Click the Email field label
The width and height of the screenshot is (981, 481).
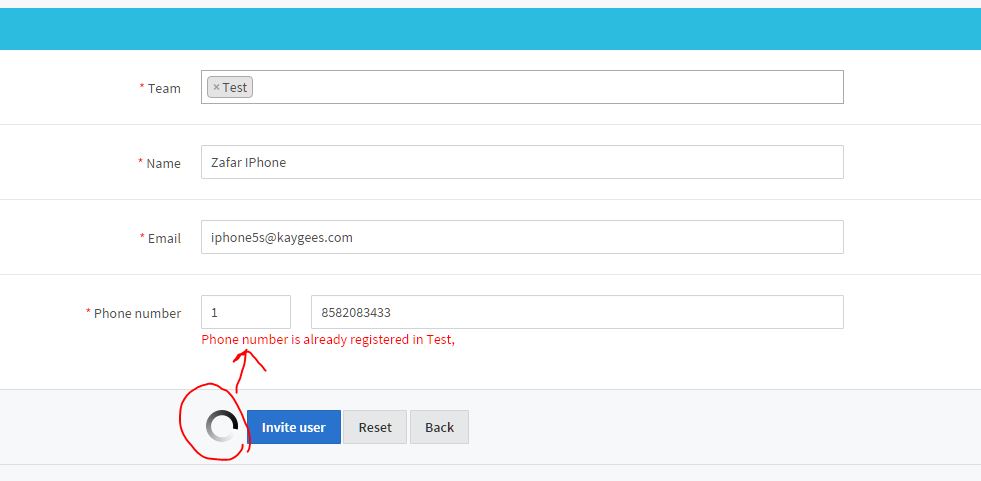pos(164,238)
